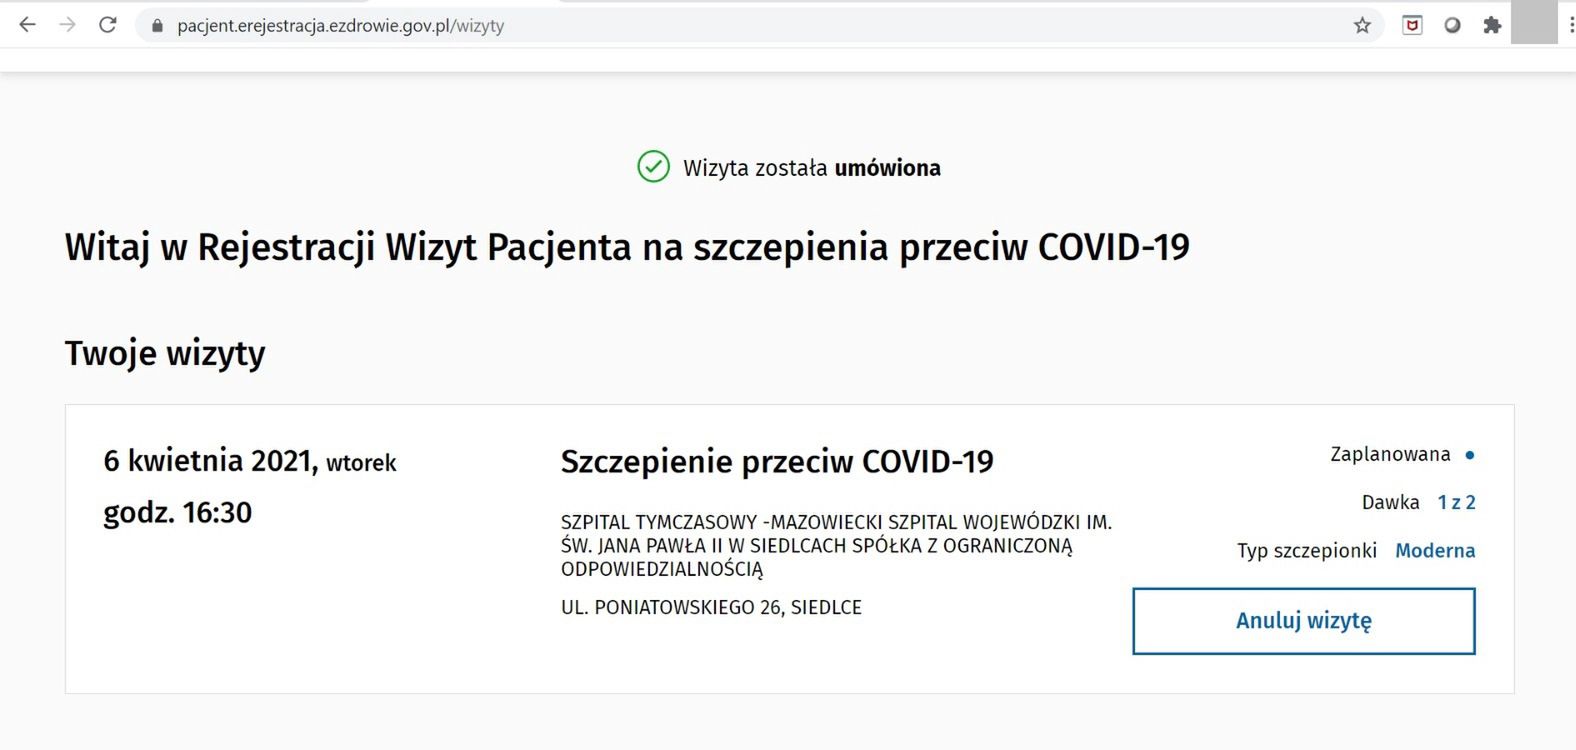This screenshot has height=750, width=1576.
Task: Click the green confirmation checkmark icon
Action: click(653, 167)
